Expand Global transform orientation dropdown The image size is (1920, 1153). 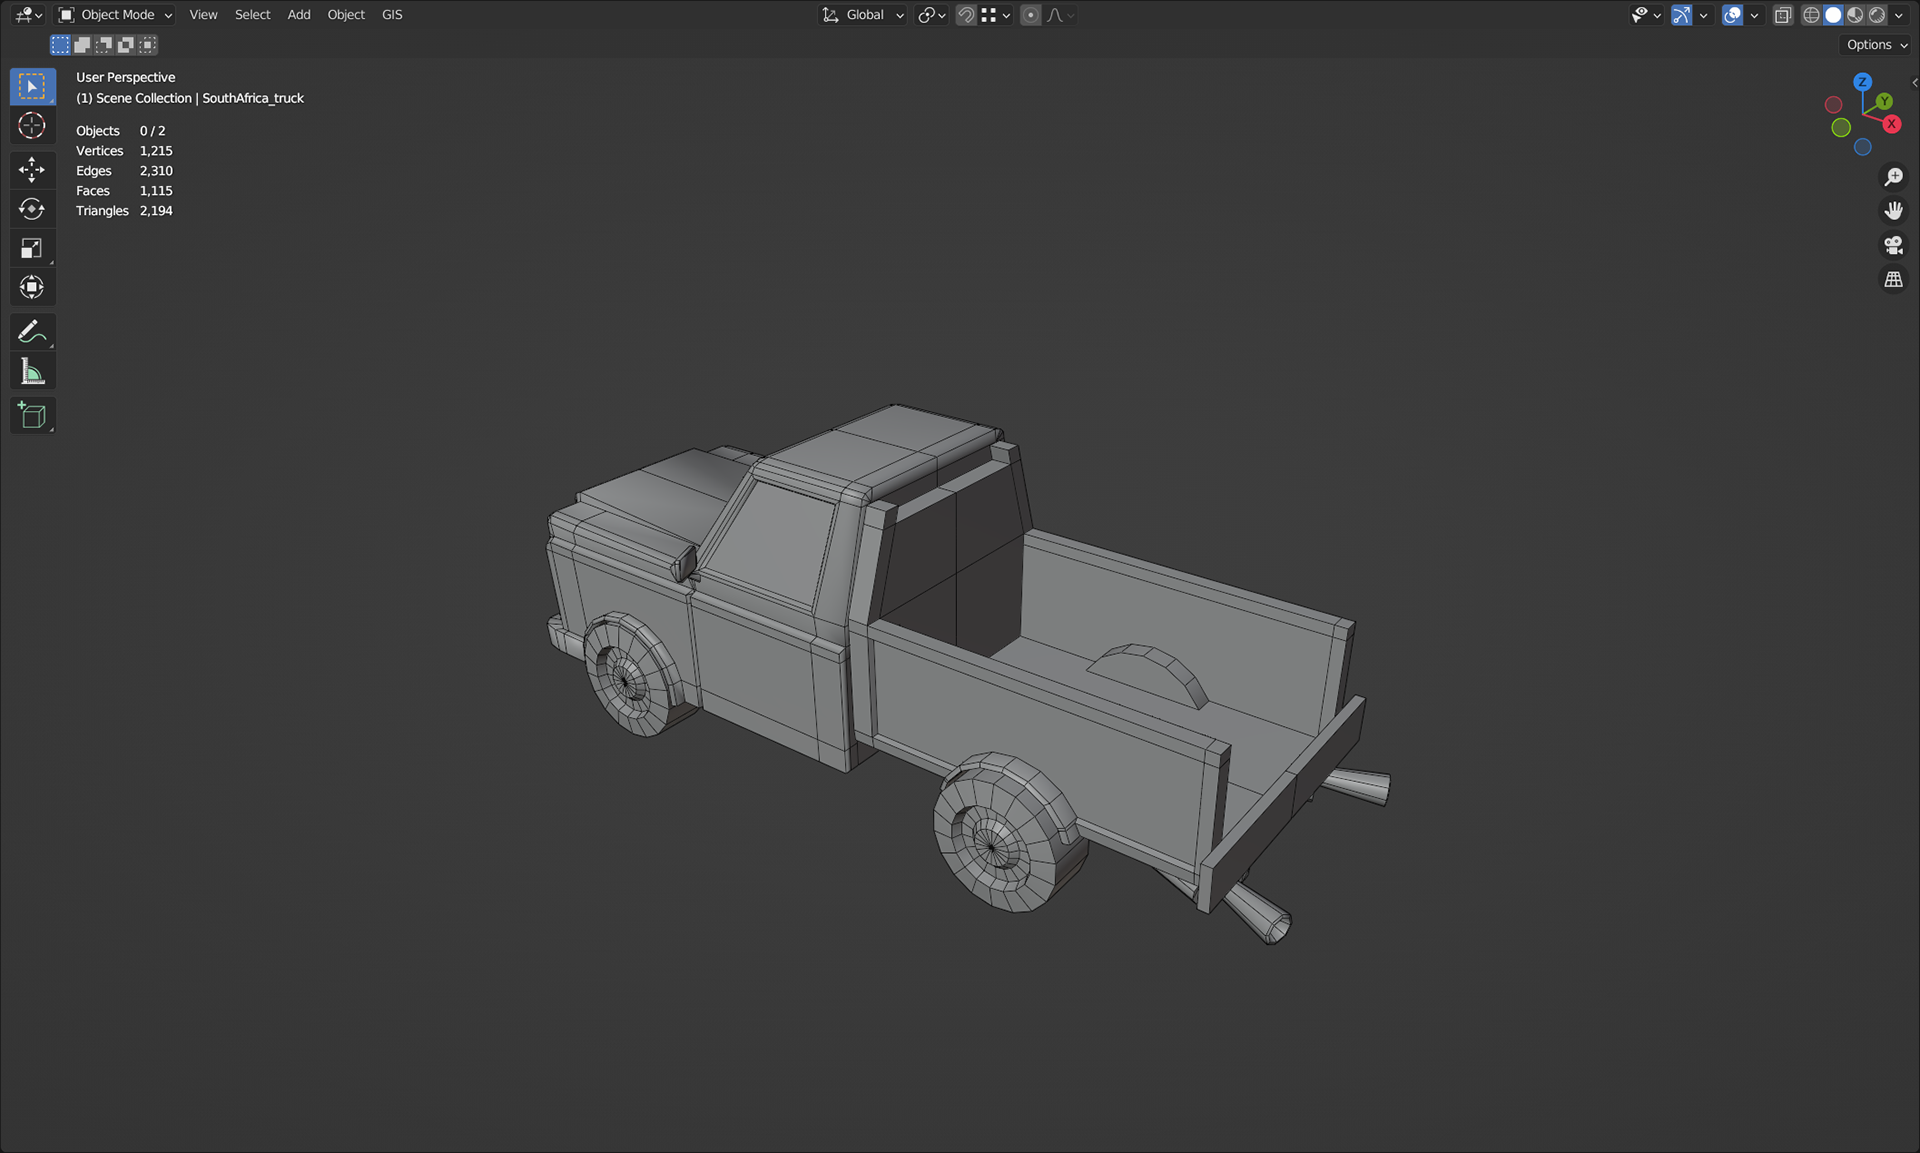pos(864,15)
